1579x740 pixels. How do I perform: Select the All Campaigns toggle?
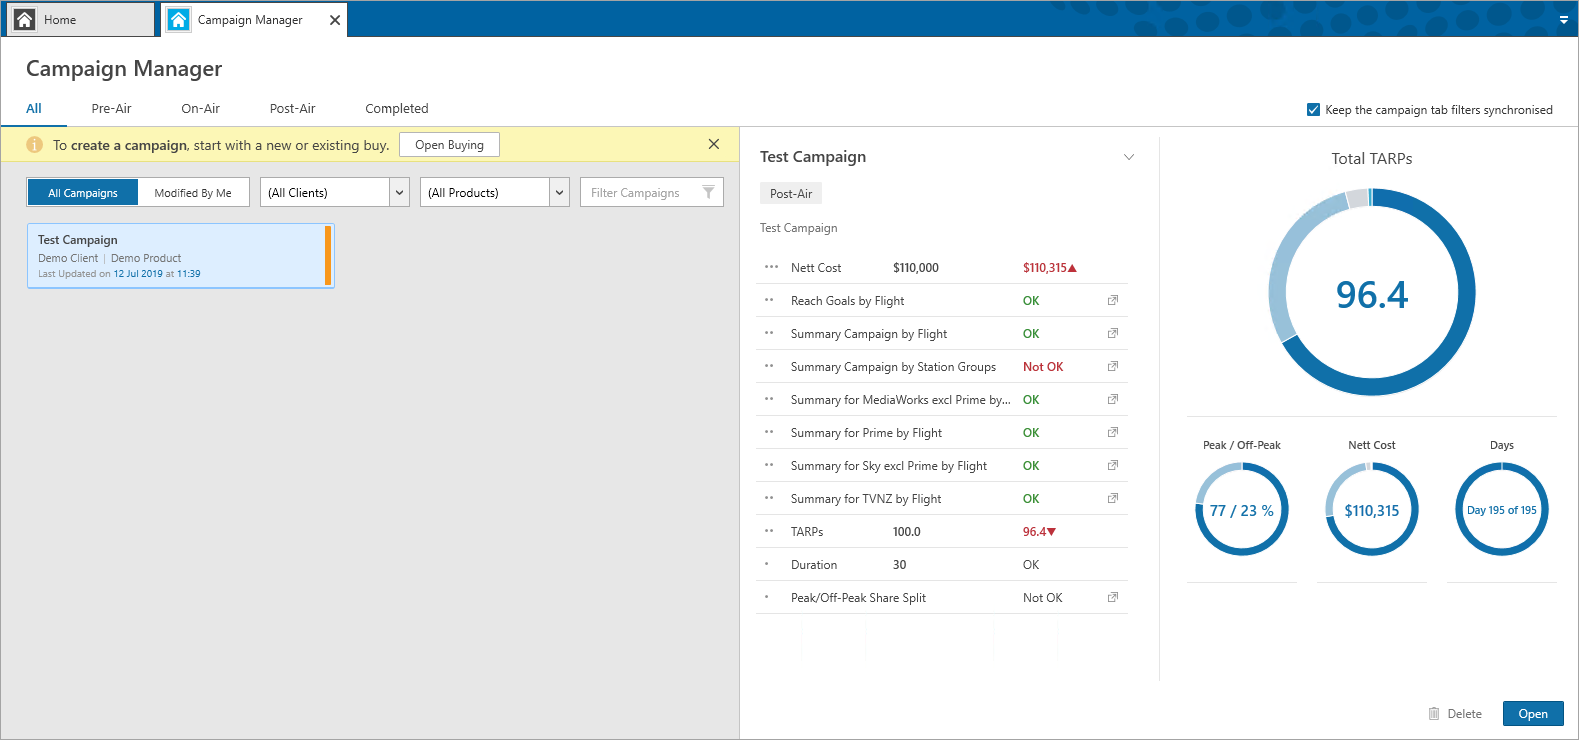click(x=83, y=193)
